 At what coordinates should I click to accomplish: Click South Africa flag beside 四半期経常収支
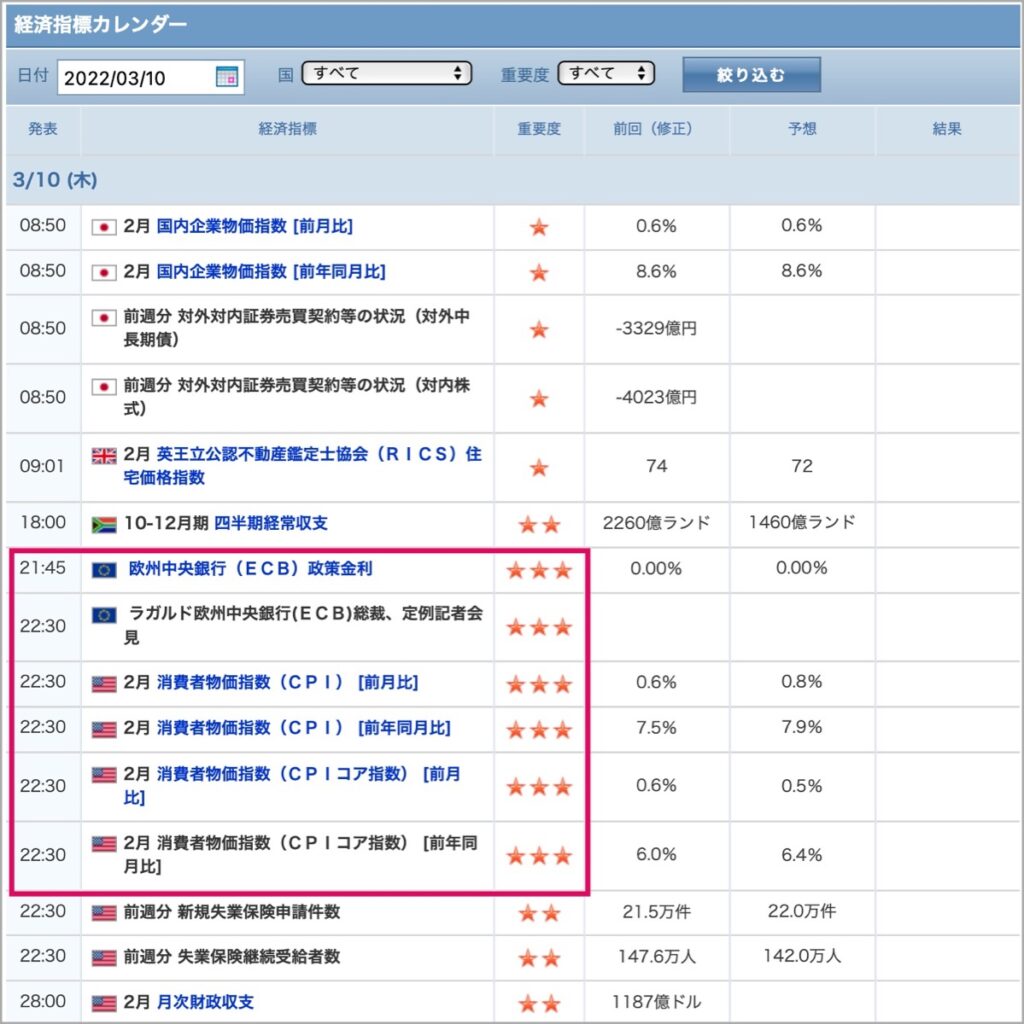pyautogui.click(x=104, y=524)
